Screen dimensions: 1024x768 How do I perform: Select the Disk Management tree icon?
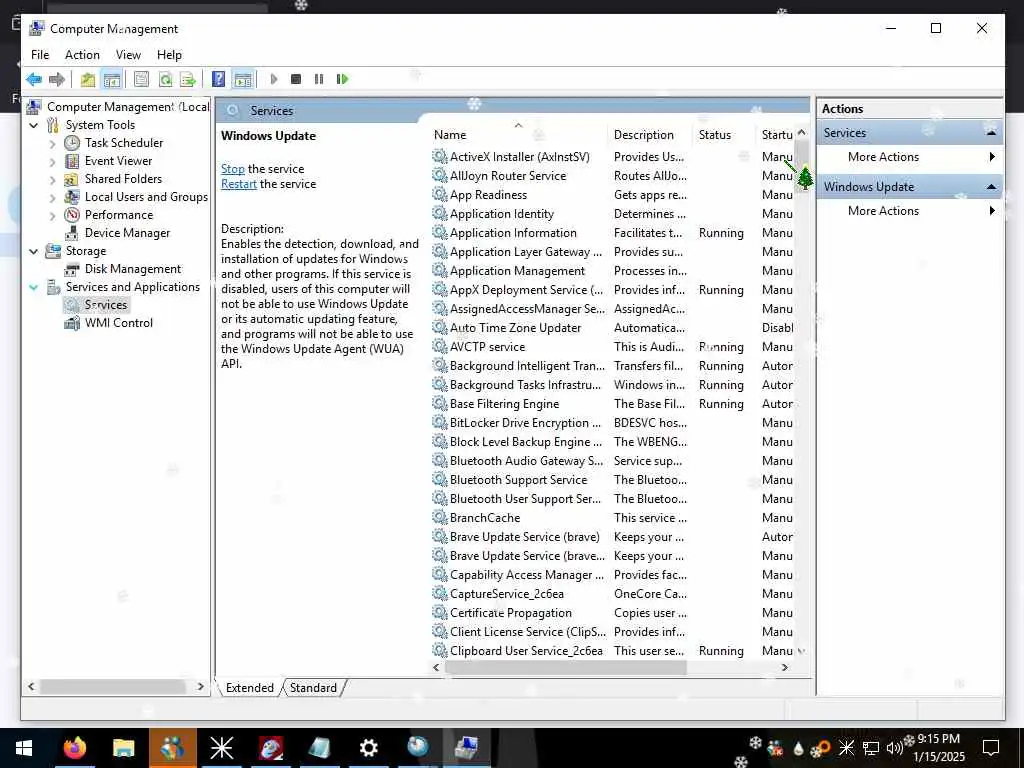pos(72,269)
